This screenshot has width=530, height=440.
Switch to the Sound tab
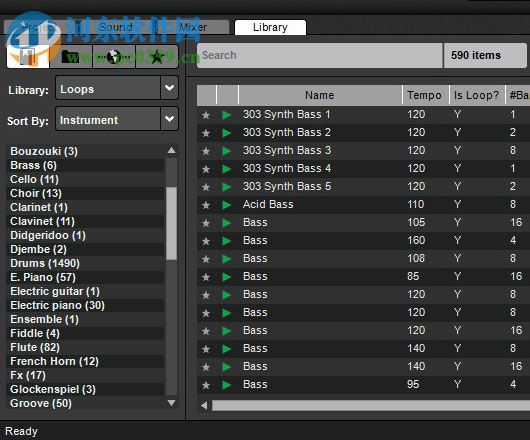[x=116, y=27]
